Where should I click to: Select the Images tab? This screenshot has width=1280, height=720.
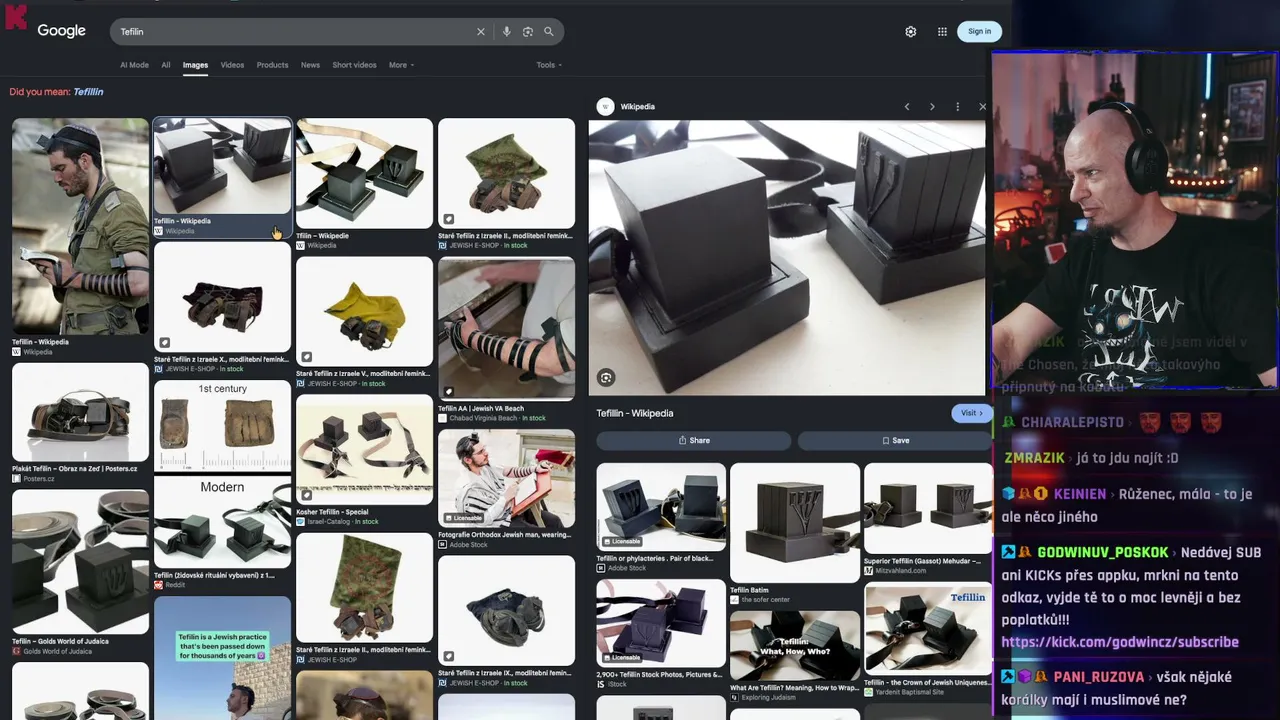coord(195,65)
